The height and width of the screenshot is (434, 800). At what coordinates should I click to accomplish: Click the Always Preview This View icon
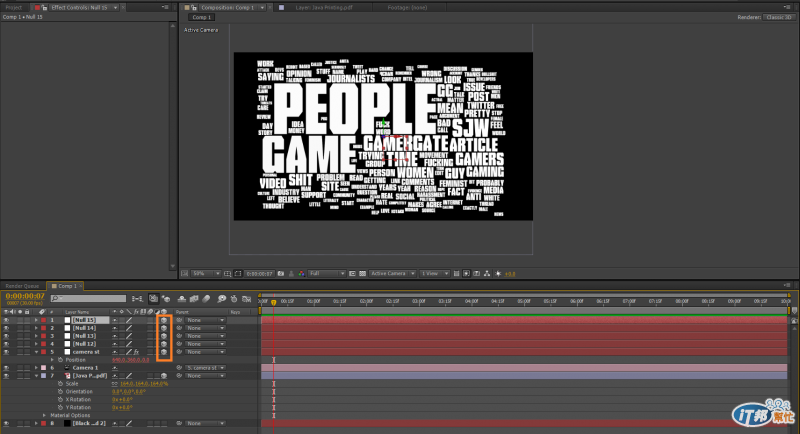(185, 274)
